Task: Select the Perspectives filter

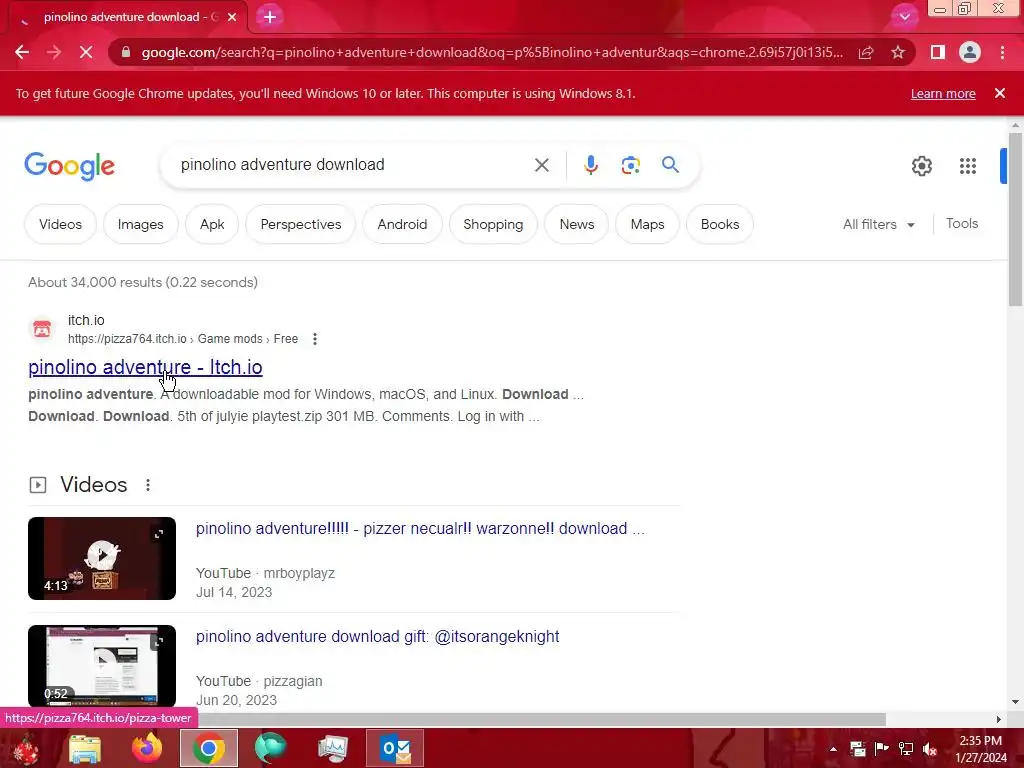Action: pyautogui.click(x=300, y=224)
